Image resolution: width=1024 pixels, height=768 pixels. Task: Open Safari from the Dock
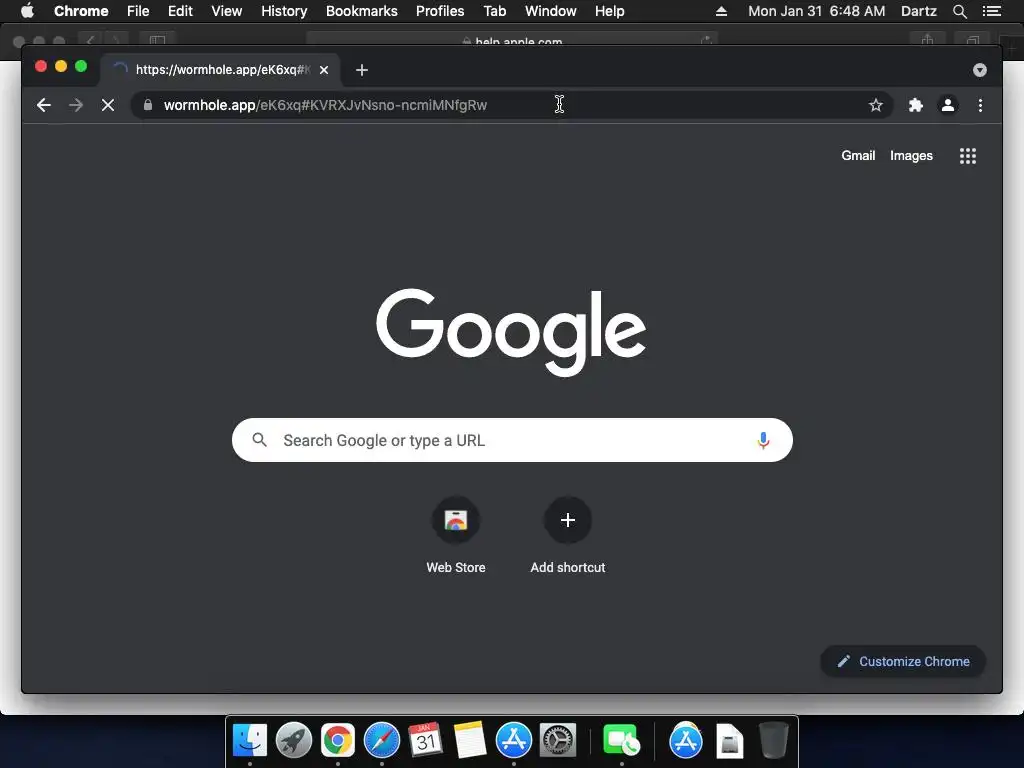tap(381, 741)
